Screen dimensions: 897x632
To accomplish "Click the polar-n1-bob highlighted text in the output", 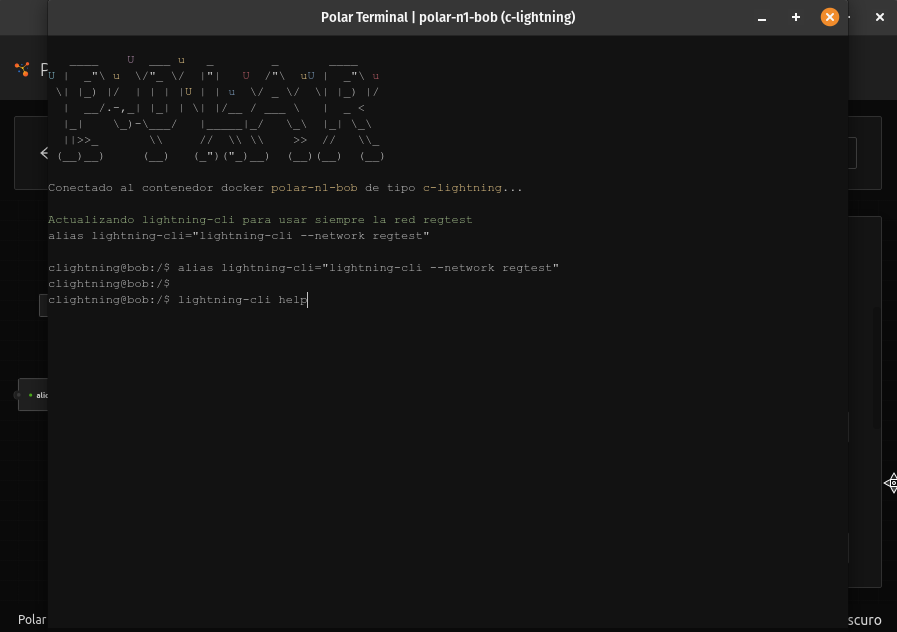I will point(307,187).
